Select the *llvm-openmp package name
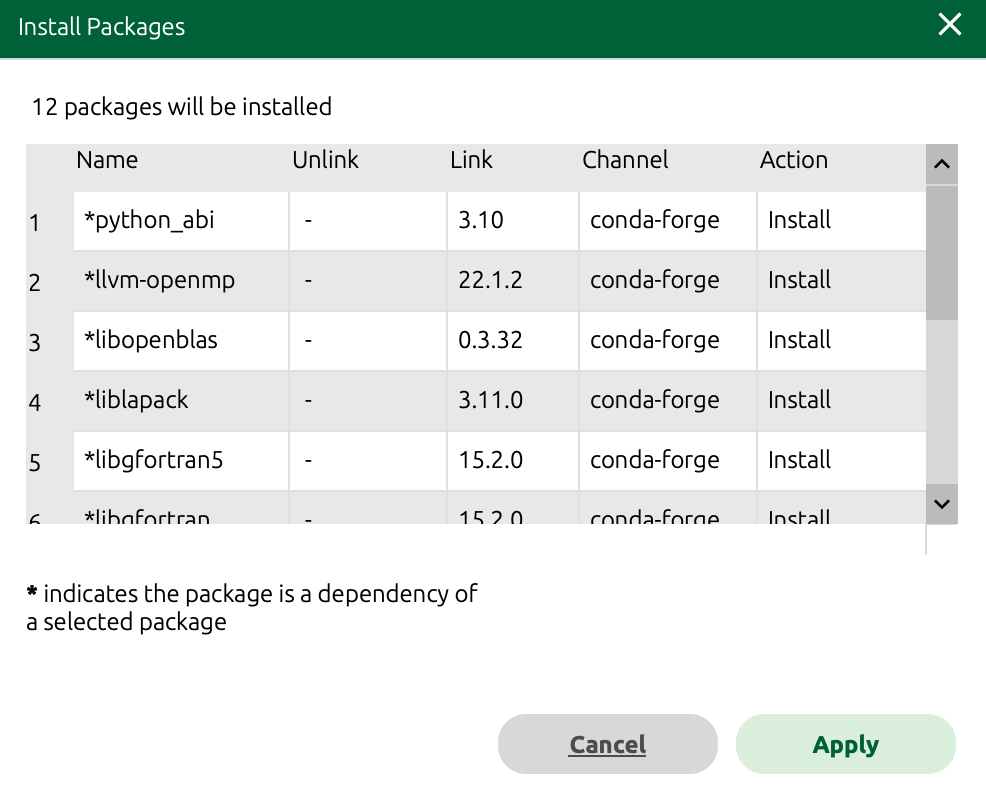 click(160, 280)
